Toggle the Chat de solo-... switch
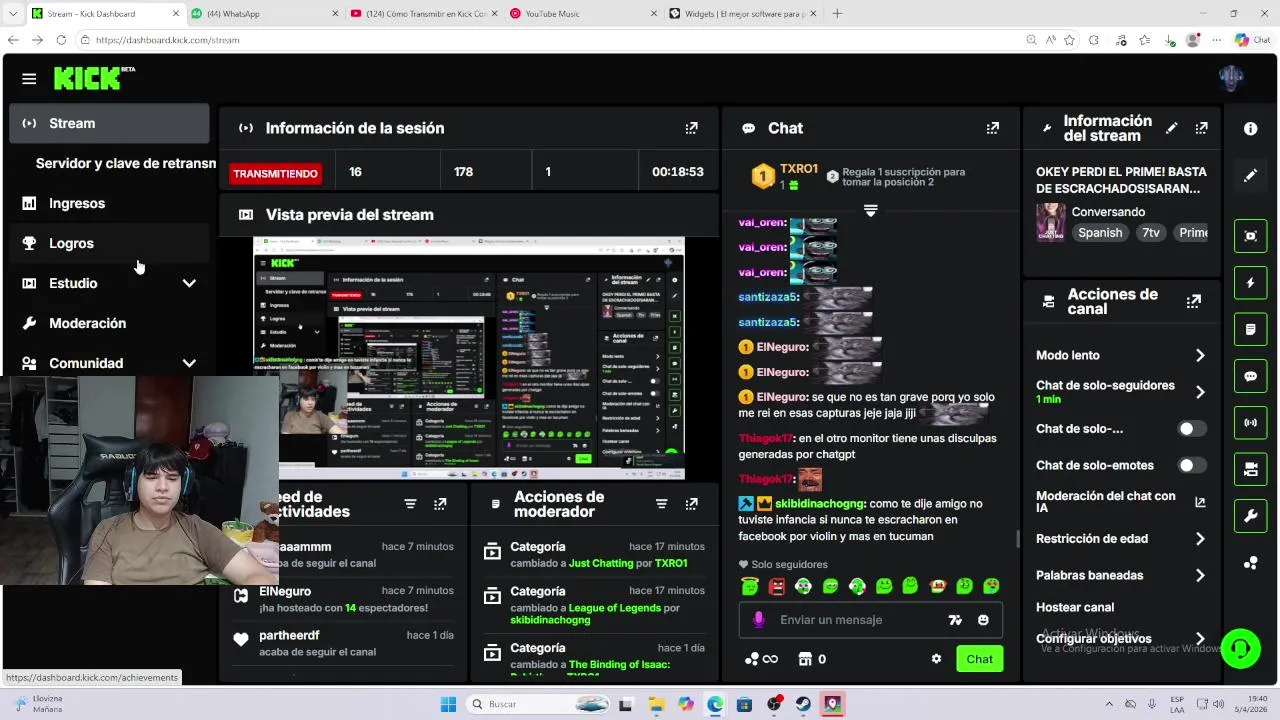This screenshot has width=1280, height=720. pos(1191,429)
